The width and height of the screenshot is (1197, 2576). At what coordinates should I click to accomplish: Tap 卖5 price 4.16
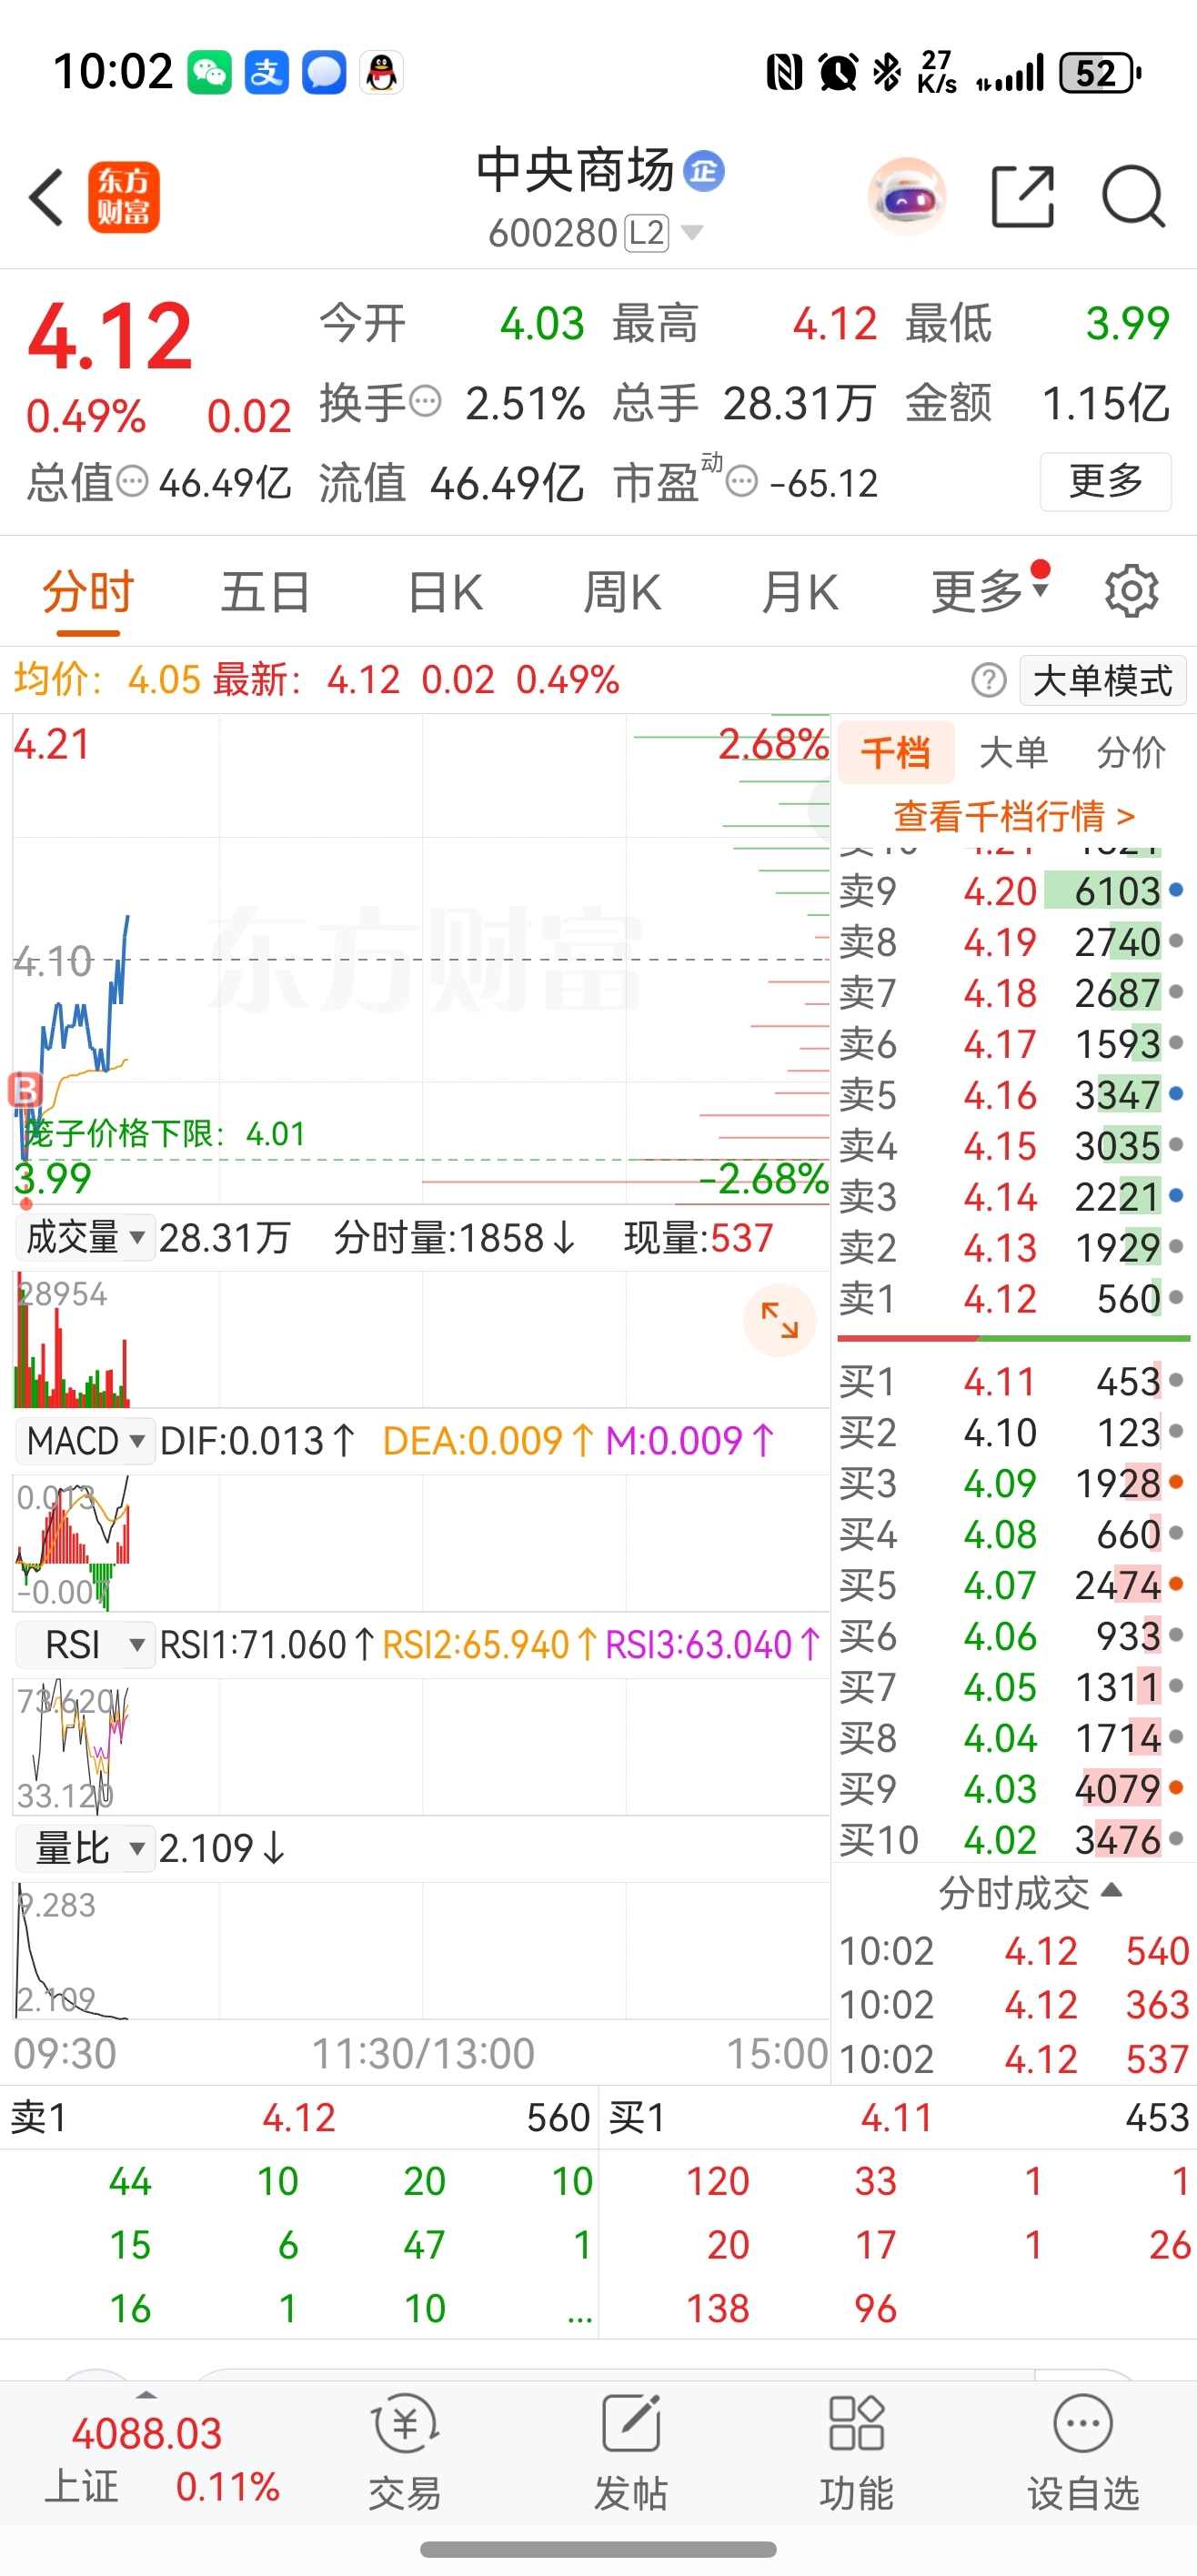[x=1000, y=1094]
